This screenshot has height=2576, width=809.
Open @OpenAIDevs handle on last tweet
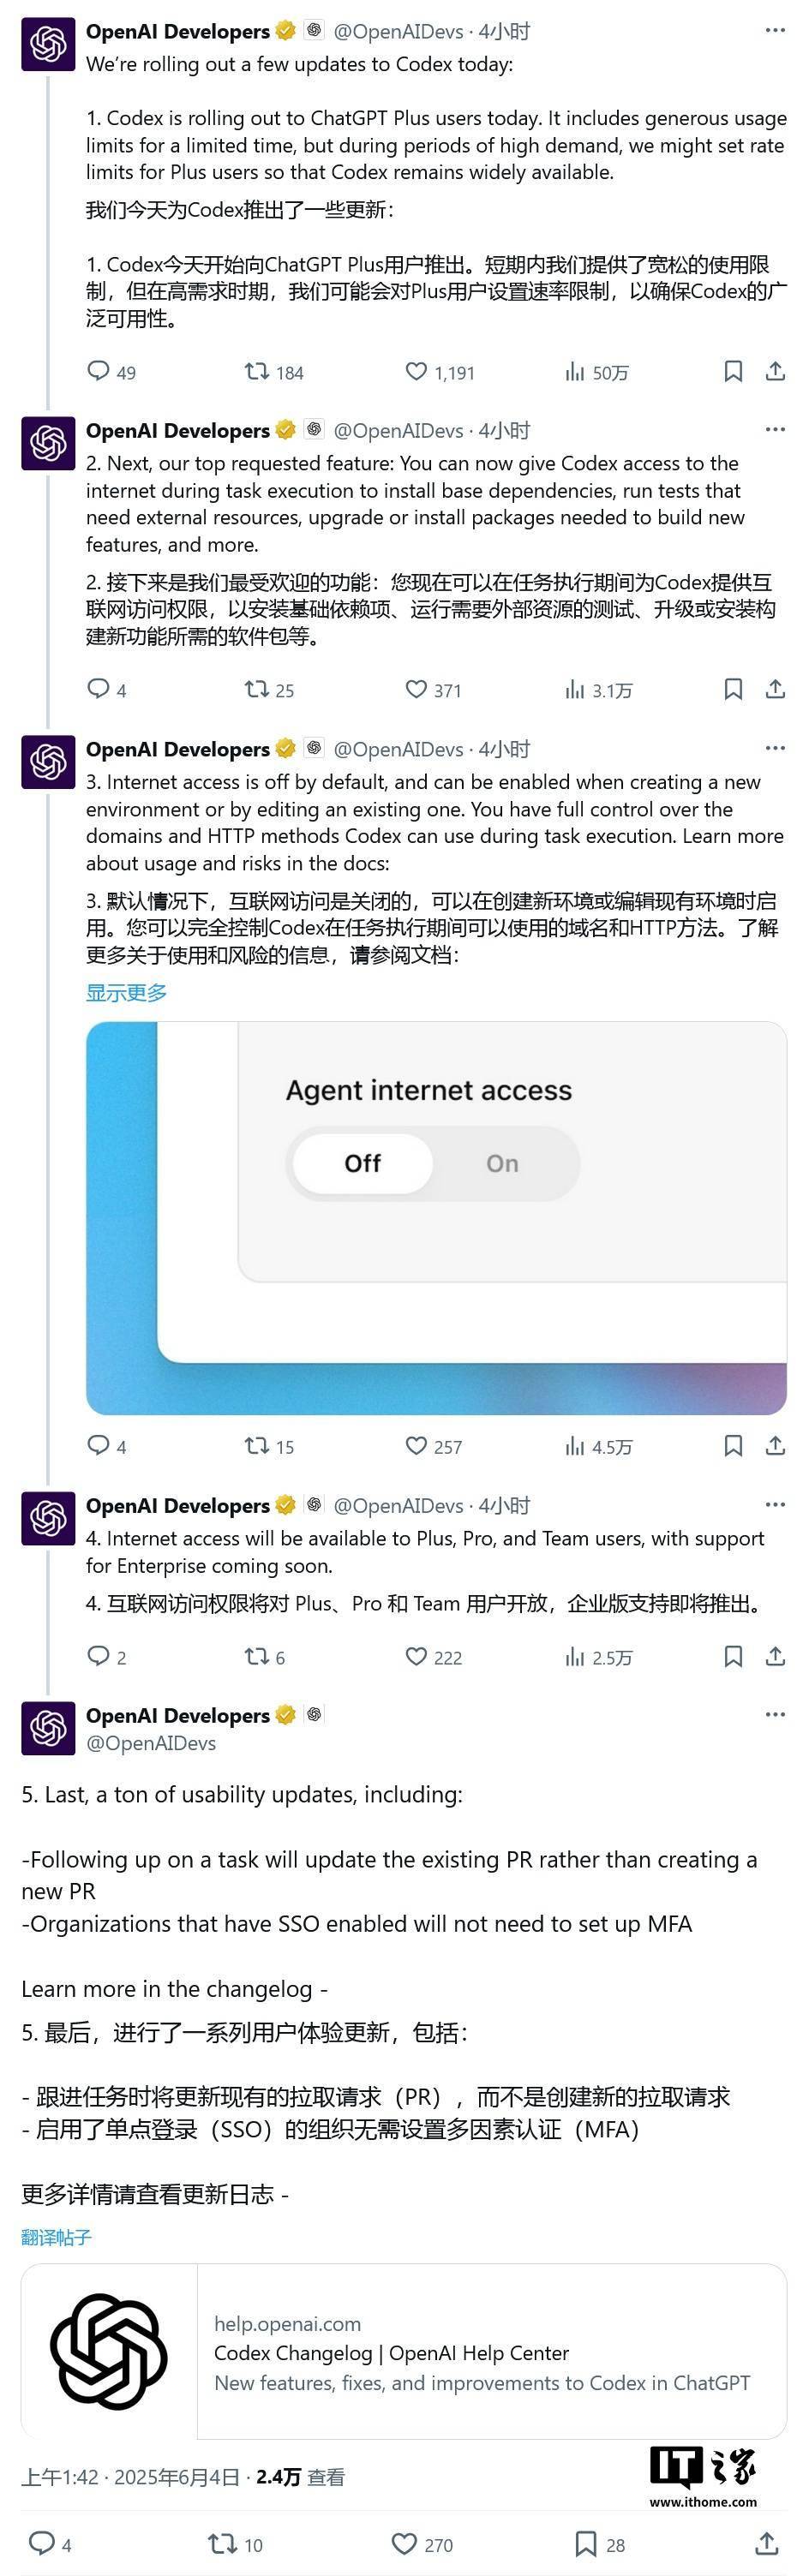[151, 1743]
